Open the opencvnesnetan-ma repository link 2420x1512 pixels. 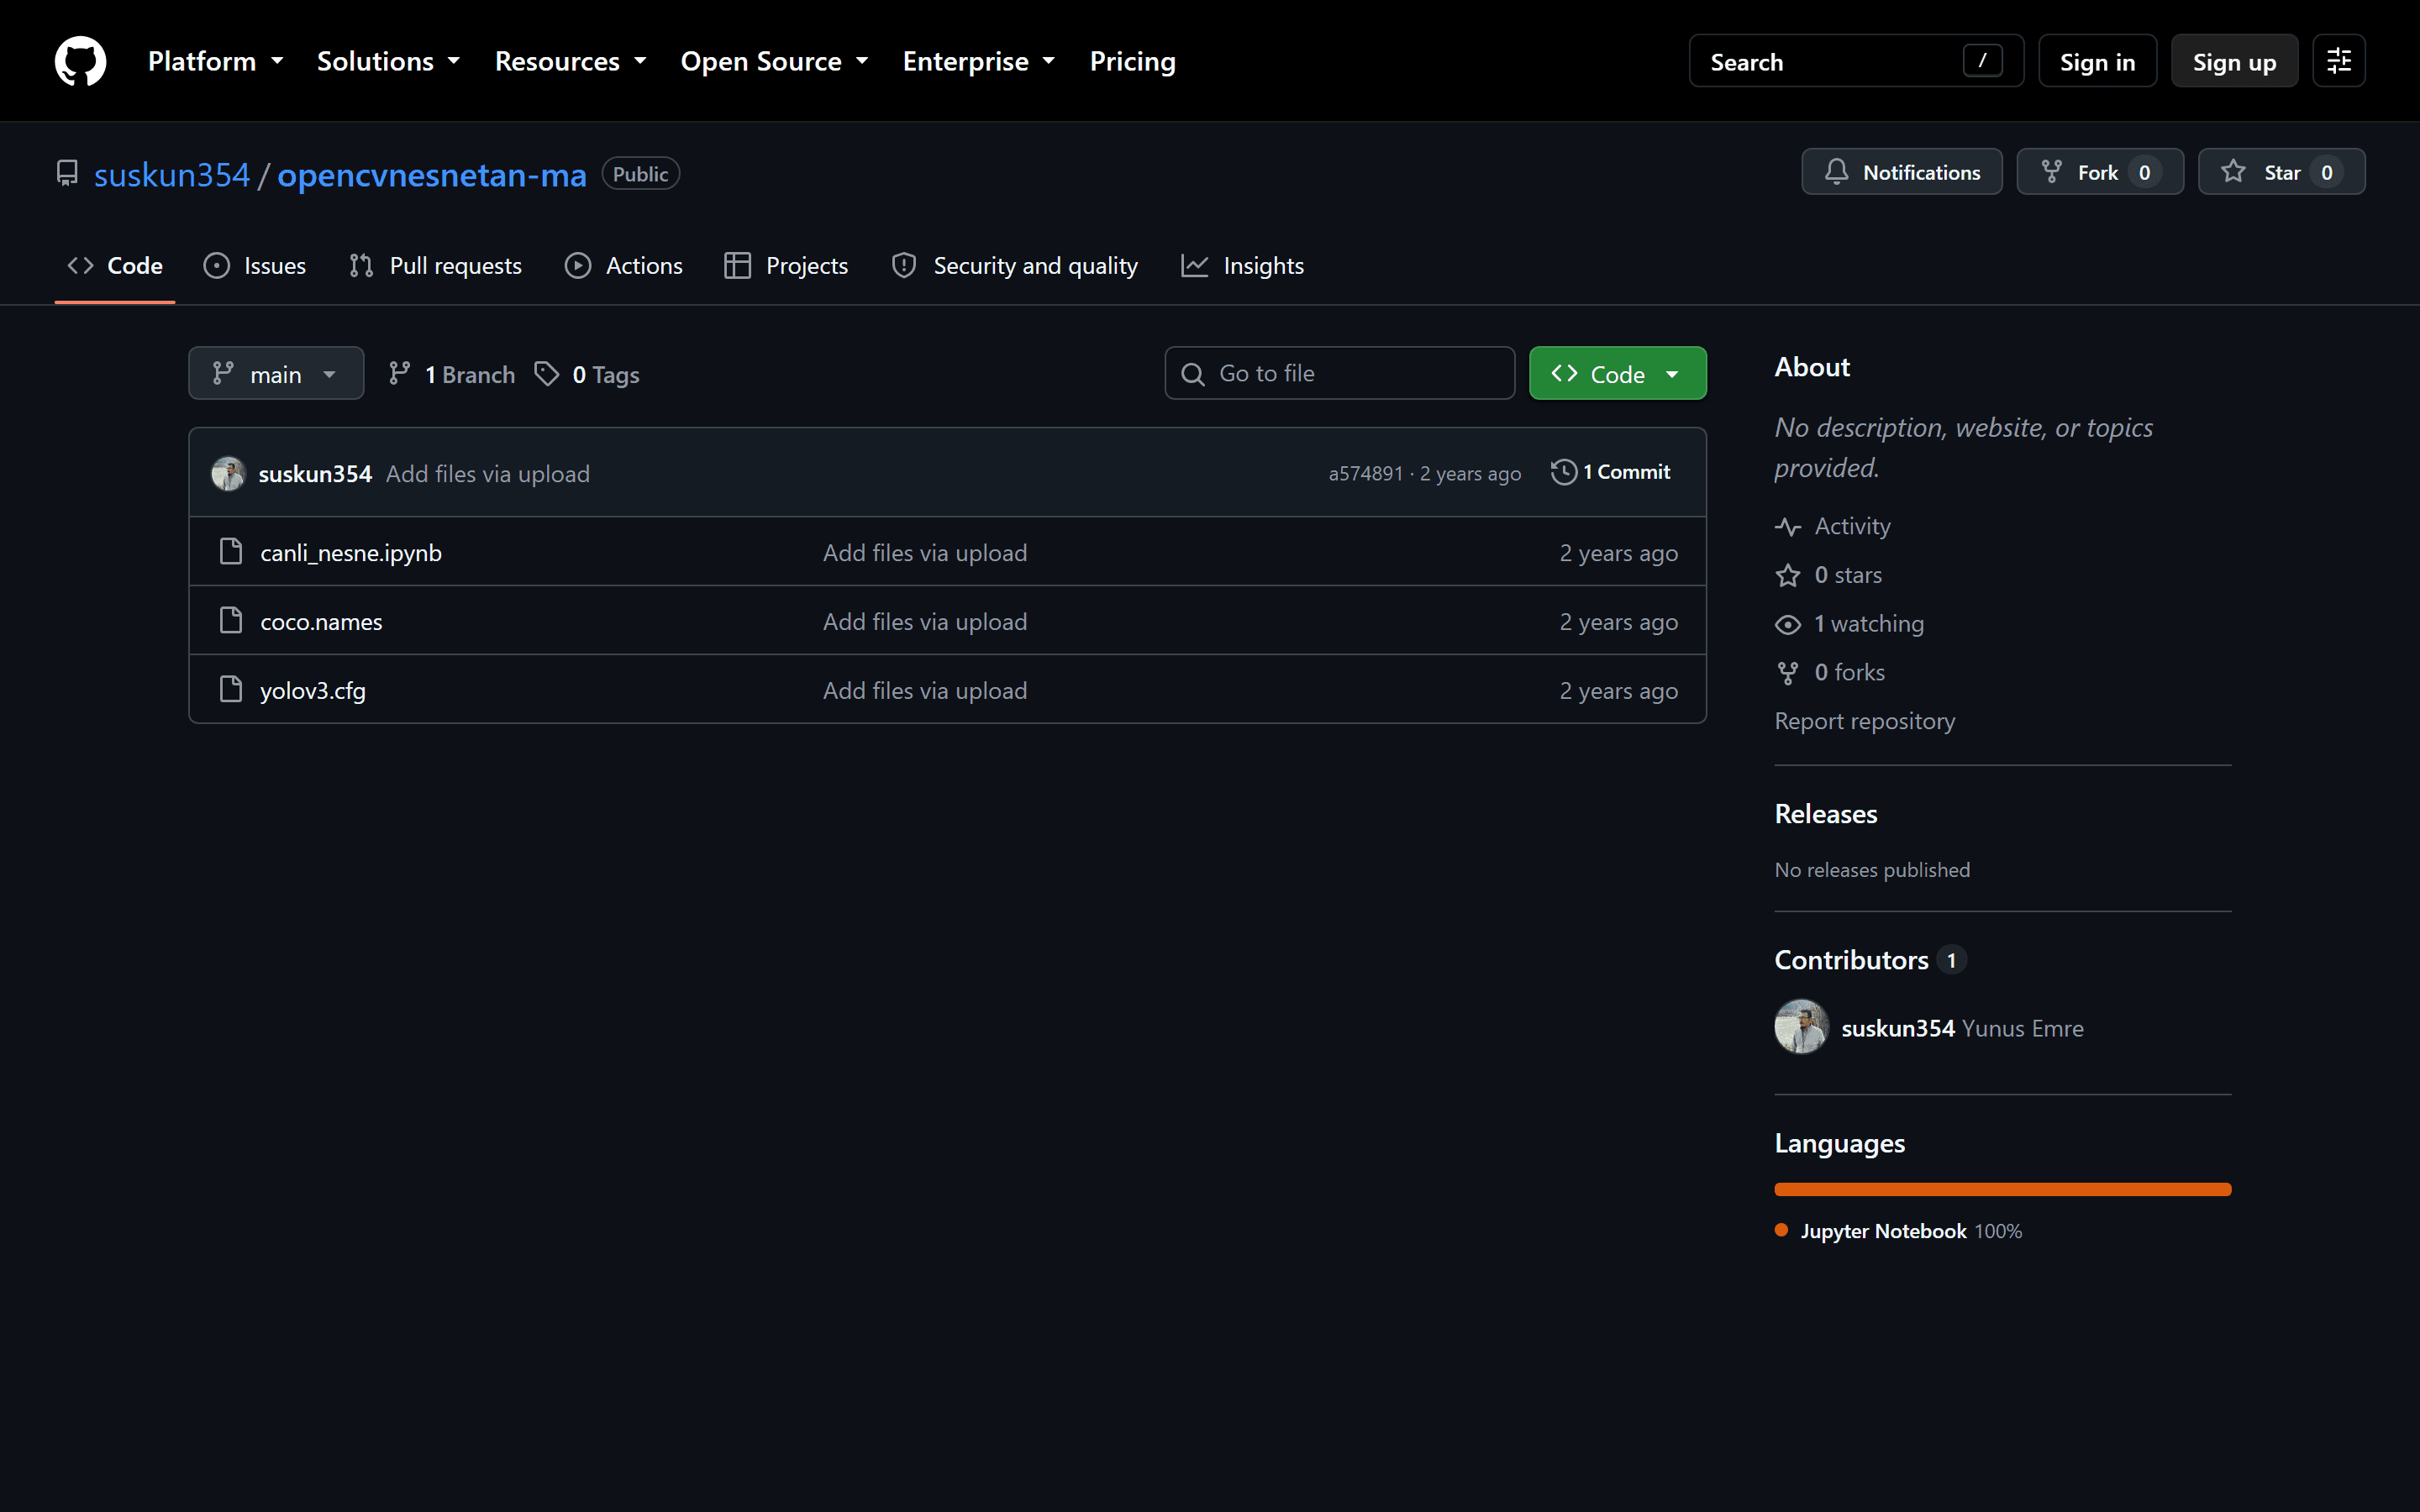pyautogui.click(x=432, y=175)
